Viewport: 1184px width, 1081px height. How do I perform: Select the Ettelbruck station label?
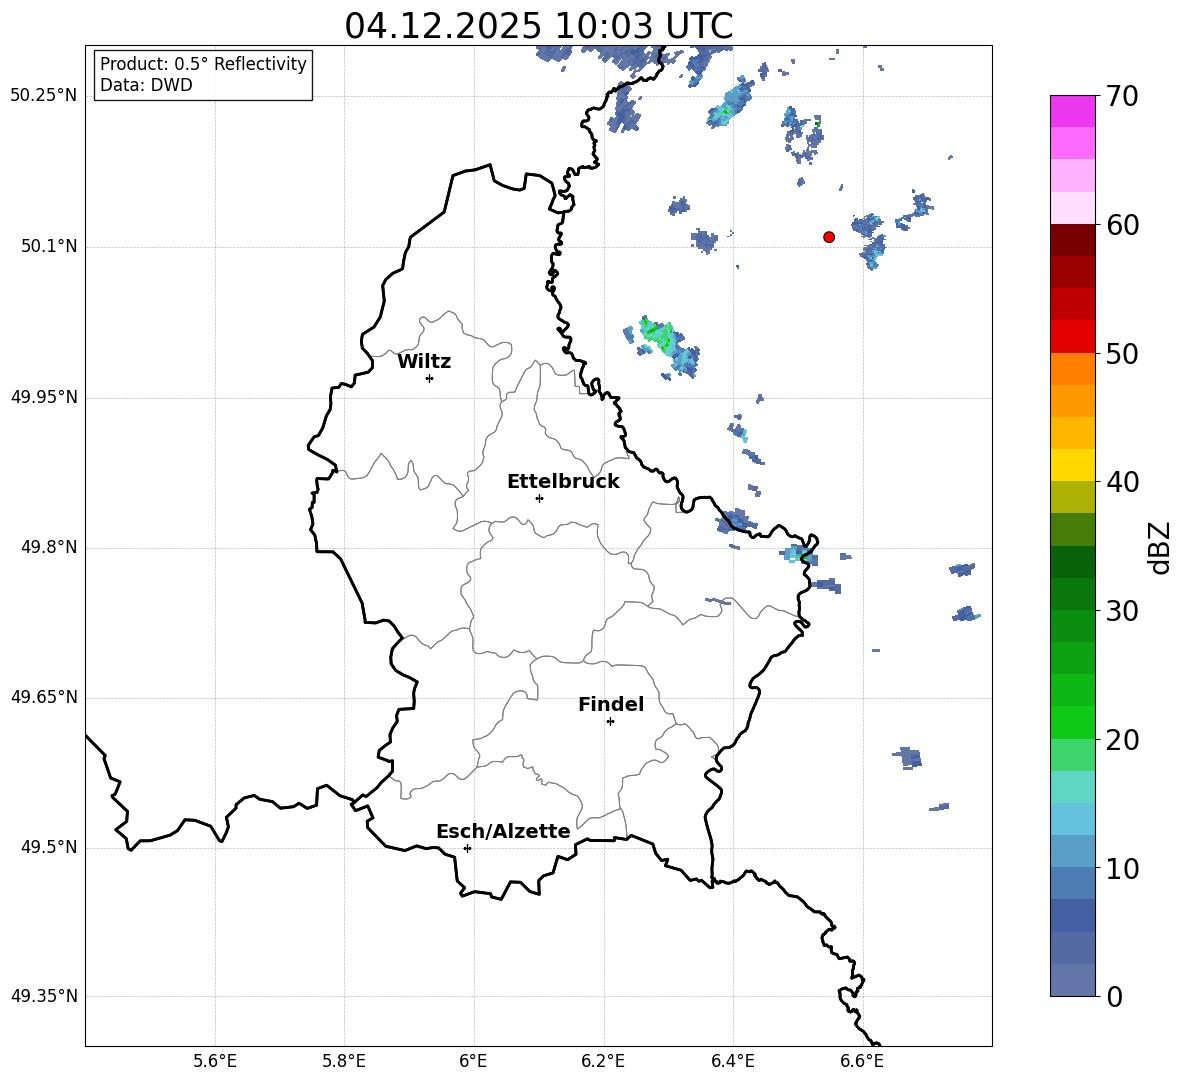563,482
